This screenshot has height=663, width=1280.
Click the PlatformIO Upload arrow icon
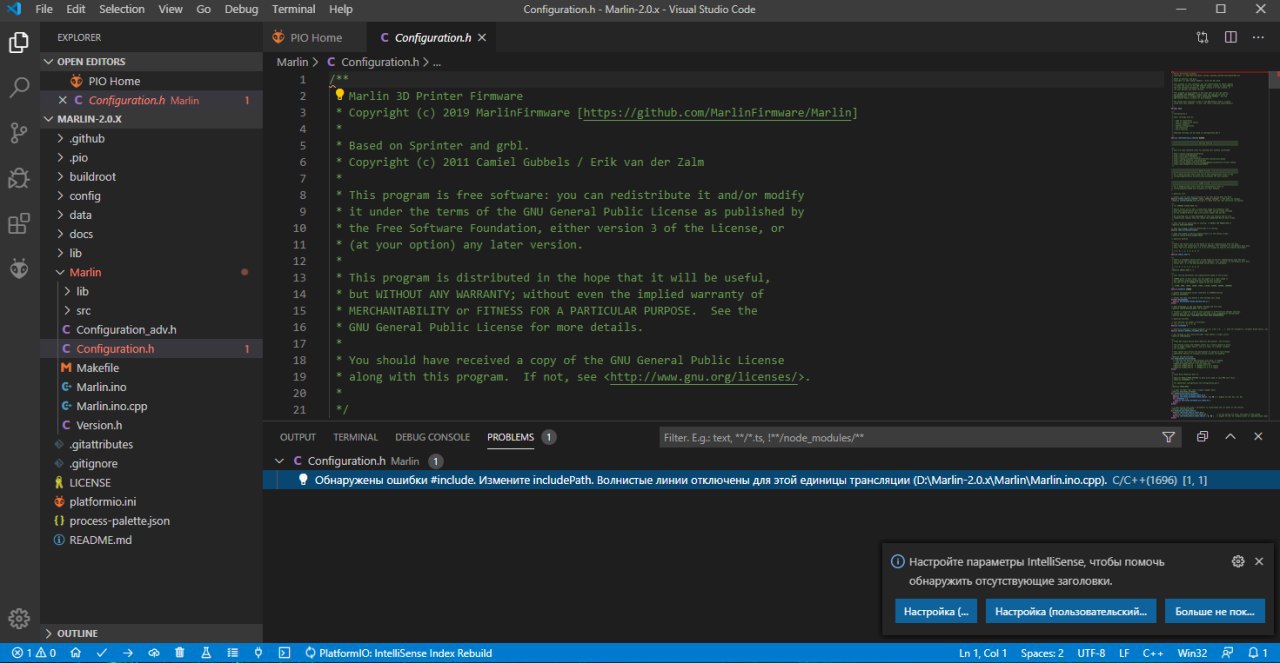click(x=128, y=653)
